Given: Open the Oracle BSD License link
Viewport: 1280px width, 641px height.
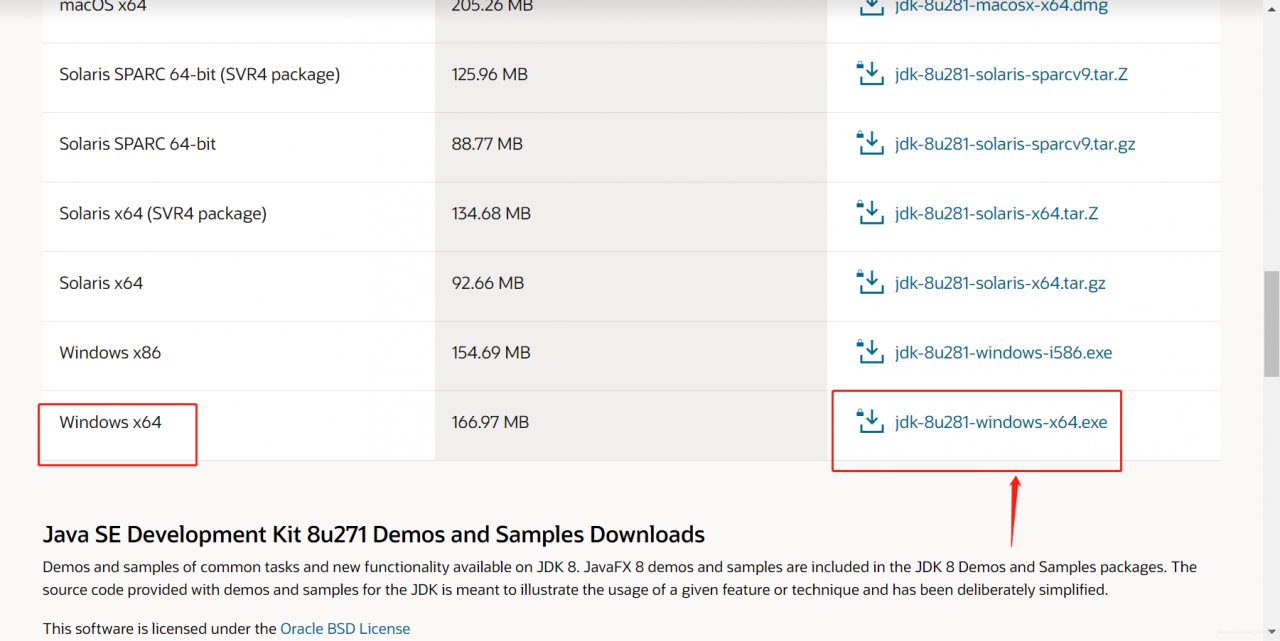Looking at the screenshot, I should (x=345, y=629).
